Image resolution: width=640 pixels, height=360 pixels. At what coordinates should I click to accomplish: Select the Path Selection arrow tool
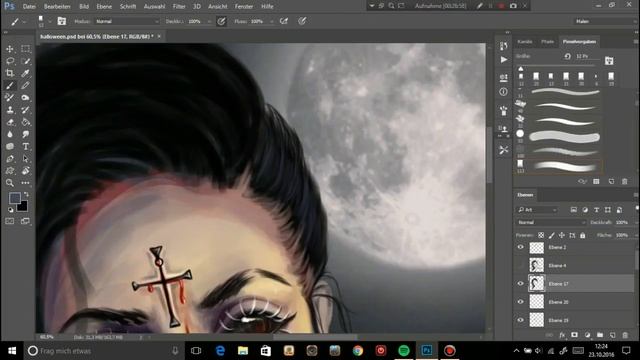point(25,159)
